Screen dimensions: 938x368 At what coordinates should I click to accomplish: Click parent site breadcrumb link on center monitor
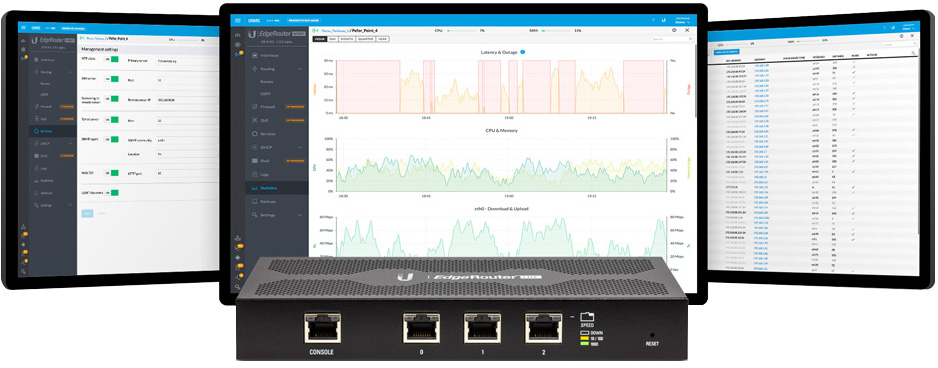(x=334, y=31)
